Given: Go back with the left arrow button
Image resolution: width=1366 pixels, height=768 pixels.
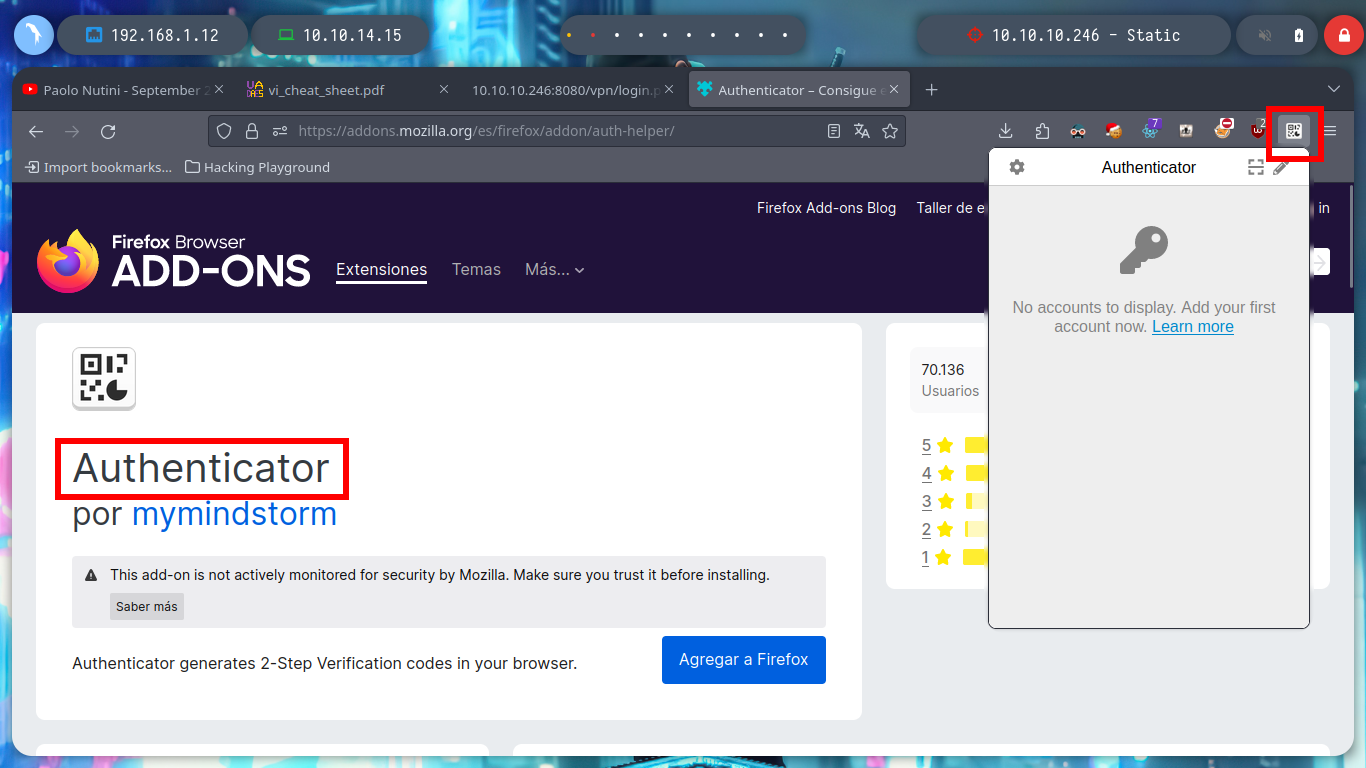Looking at the screenshot, I should point(36,131).
